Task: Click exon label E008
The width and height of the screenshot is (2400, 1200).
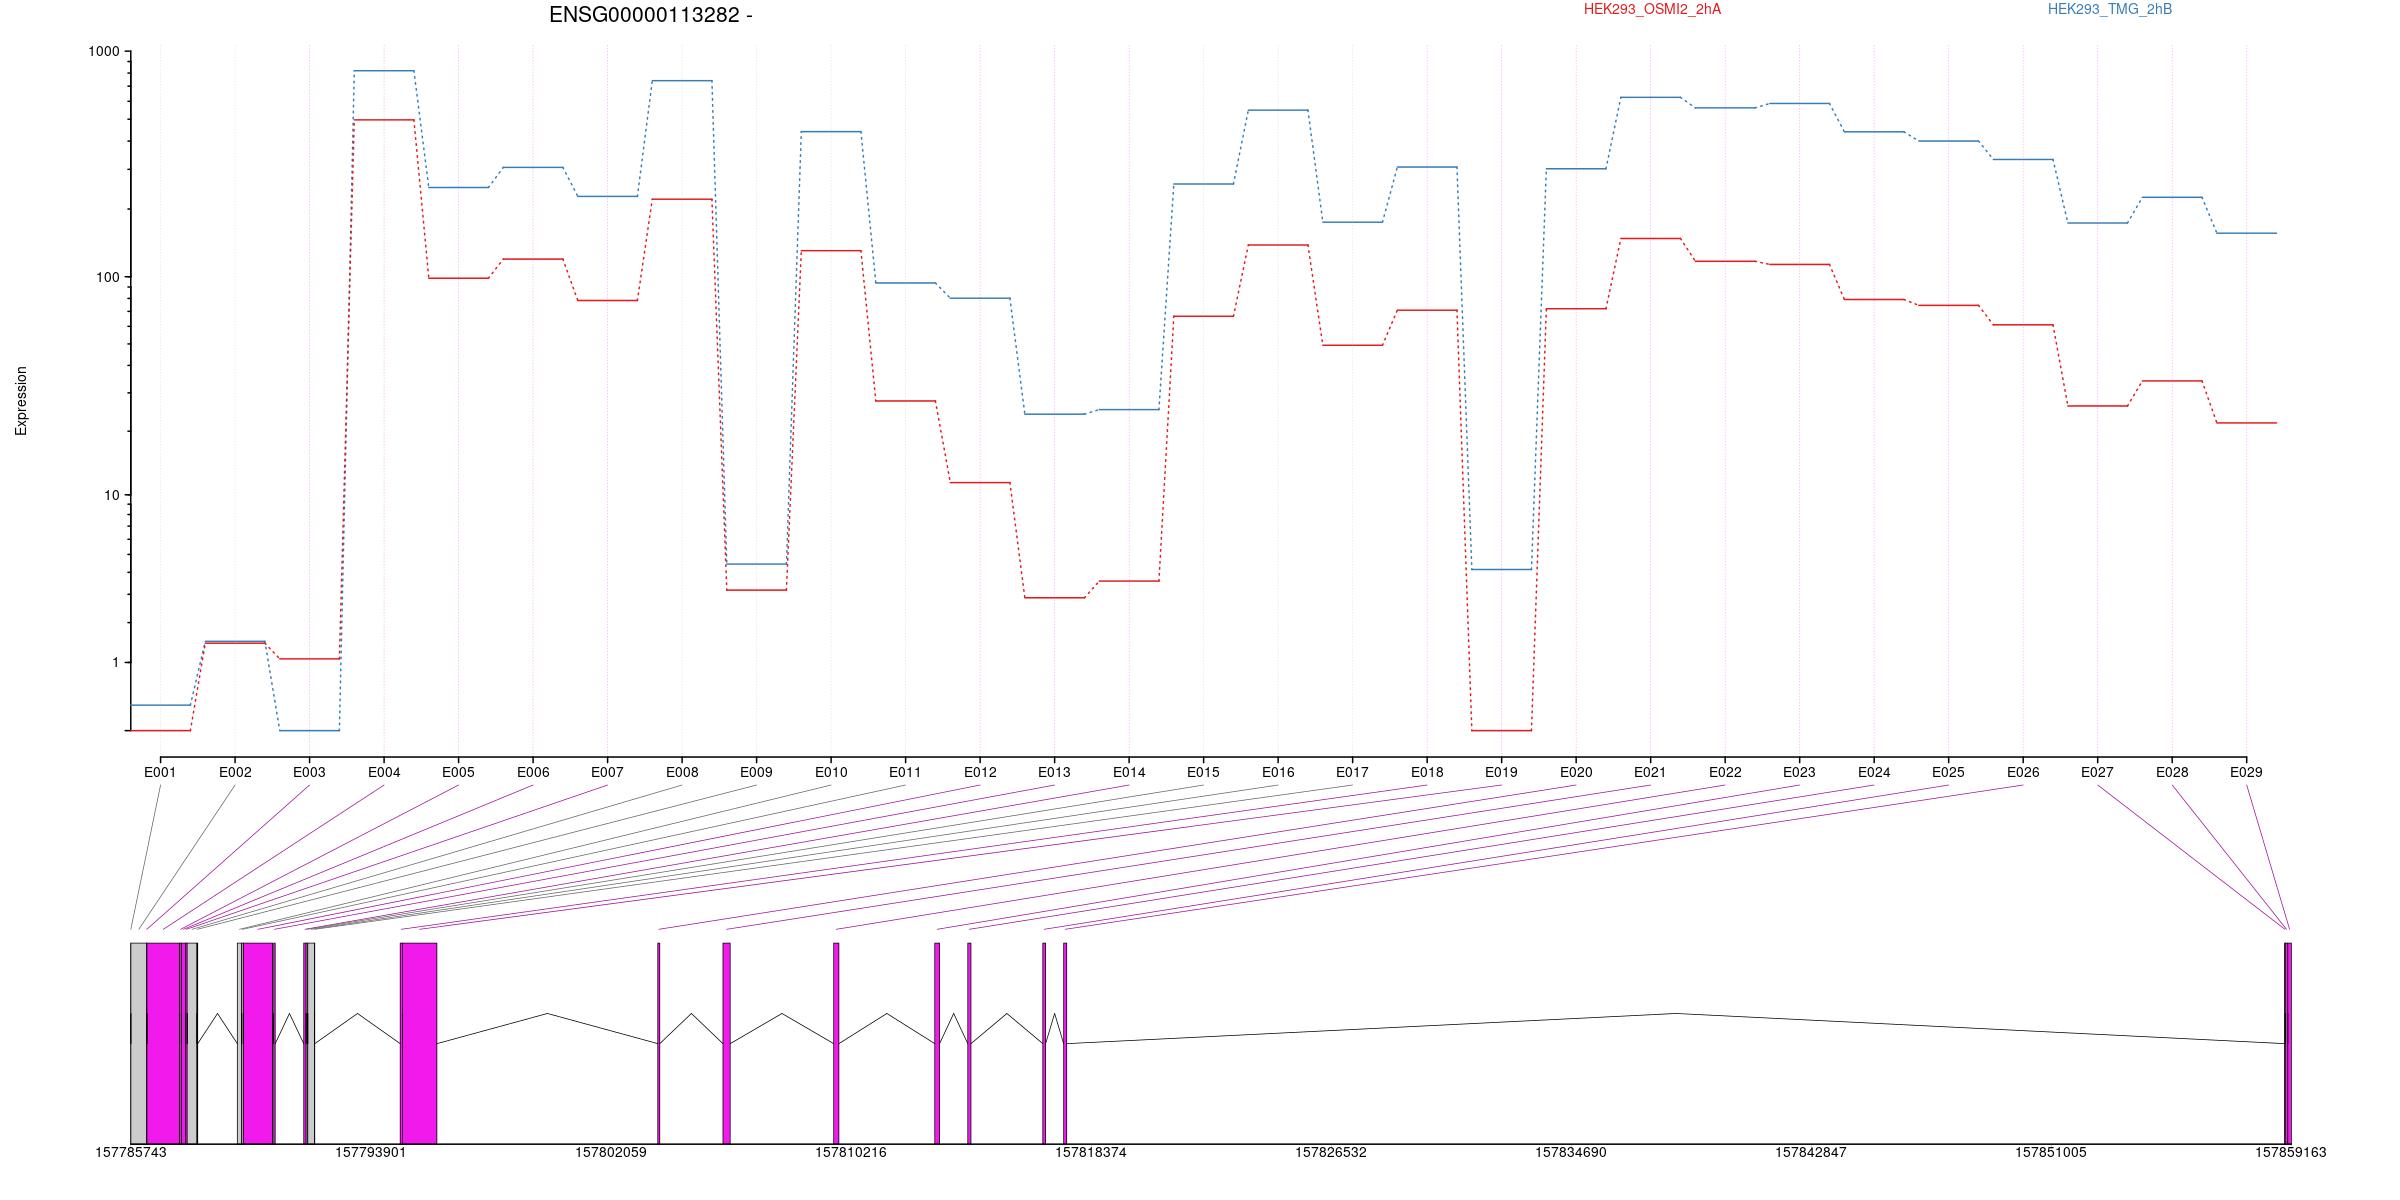Action: (x=682, y=772)
